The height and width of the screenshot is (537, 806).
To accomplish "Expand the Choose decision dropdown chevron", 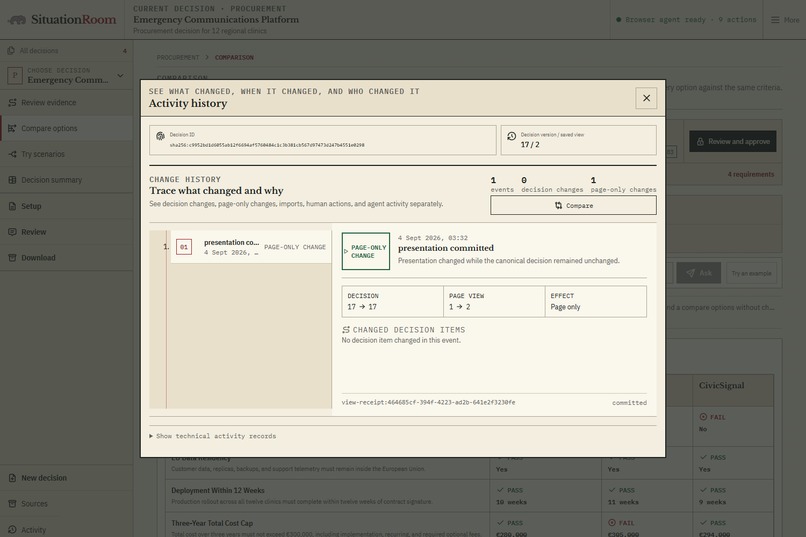I will pyautogui.click(x=120, y=76).
